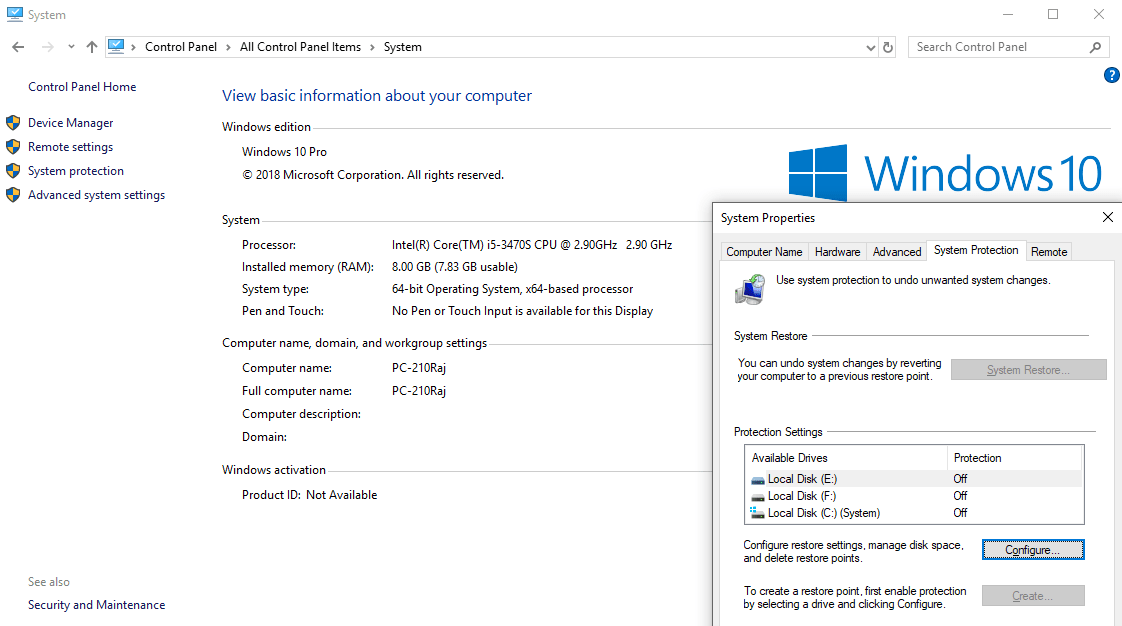Image resolution: width=1122 pixels, height=626 pixels.
Task: Click the computer icon in the address bar
Action: [x=116, y=47]
